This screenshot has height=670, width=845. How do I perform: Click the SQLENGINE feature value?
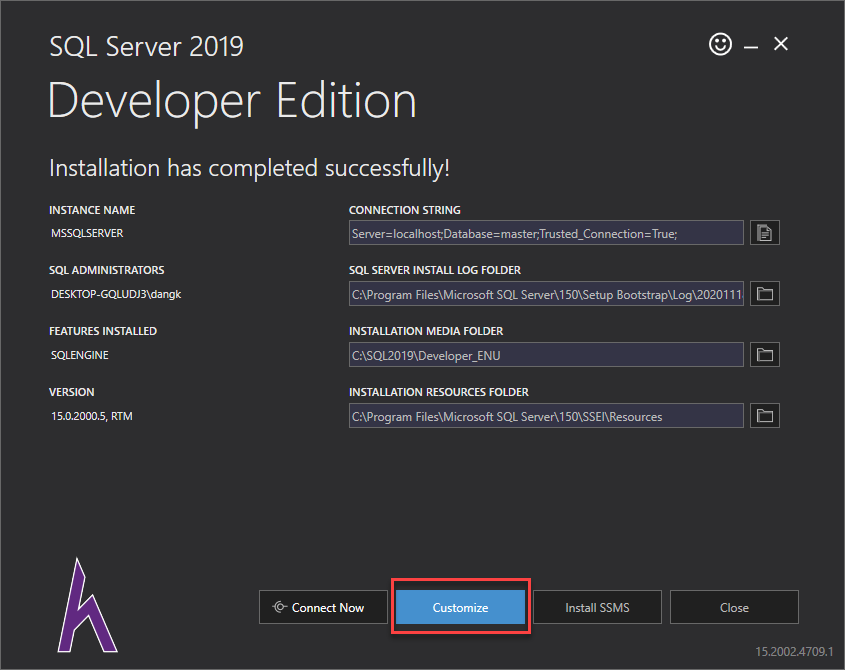tap(80, 355)
